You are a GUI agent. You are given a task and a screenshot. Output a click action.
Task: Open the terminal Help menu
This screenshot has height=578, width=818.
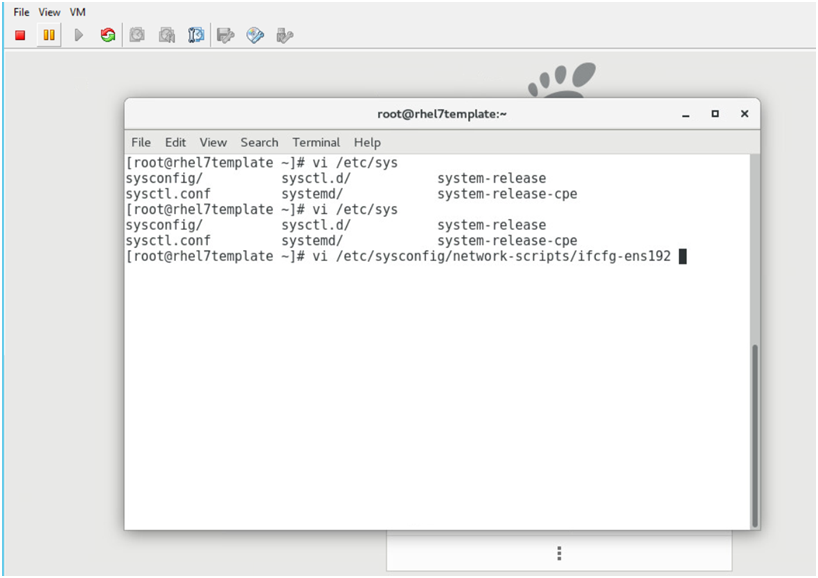click(367, 142)
